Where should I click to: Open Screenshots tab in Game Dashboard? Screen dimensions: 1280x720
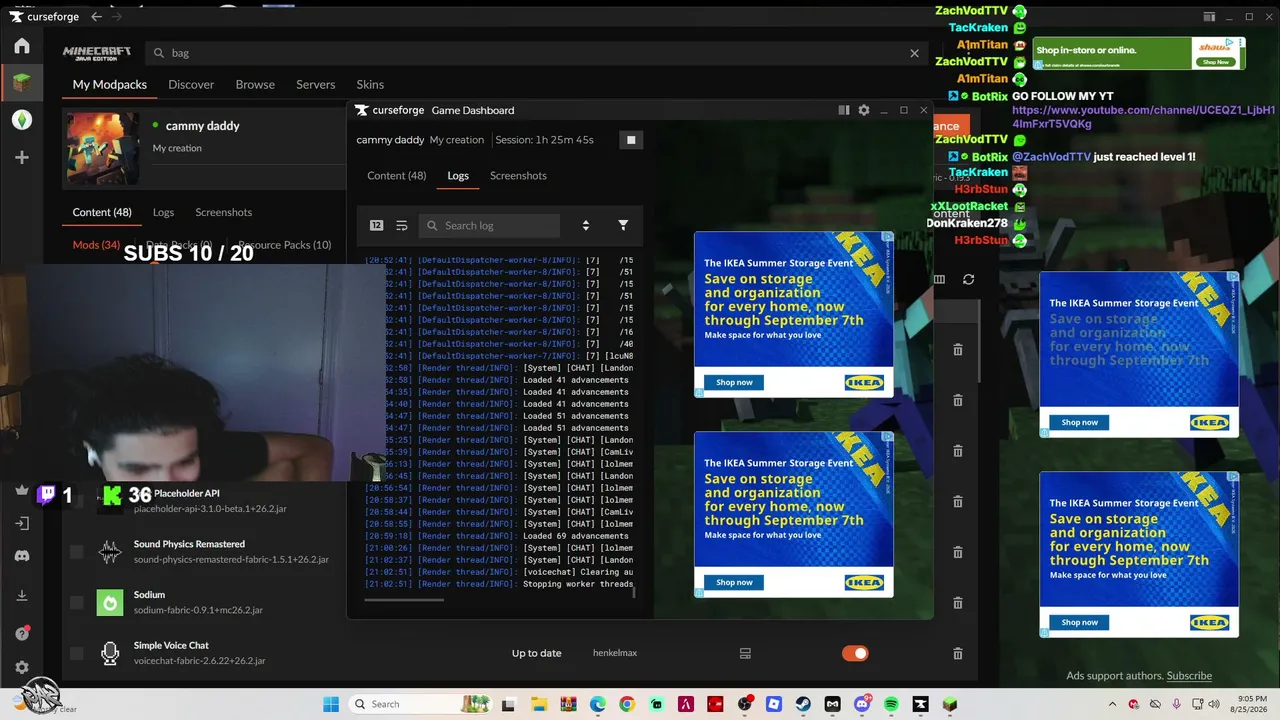[518, 176]
